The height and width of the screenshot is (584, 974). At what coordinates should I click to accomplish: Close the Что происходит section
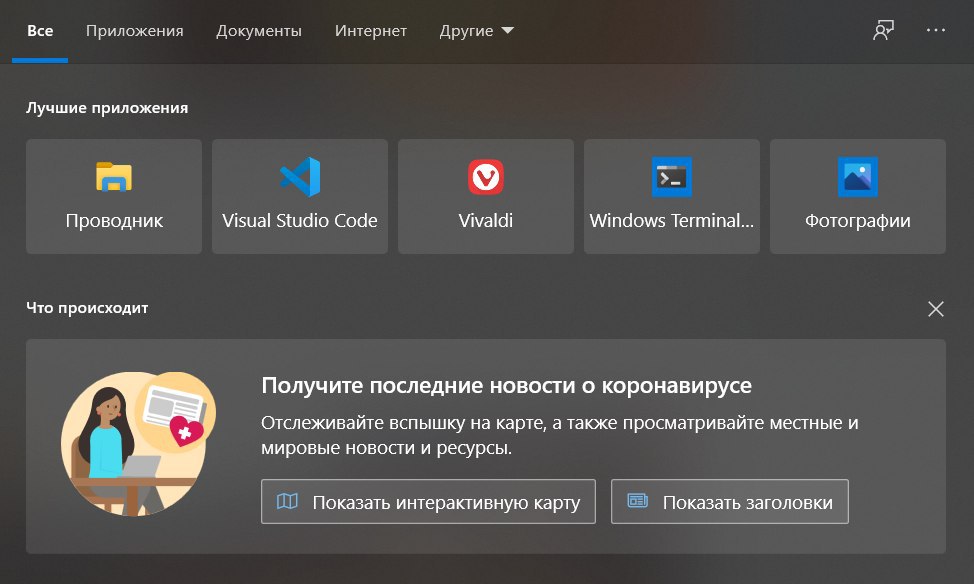[x=935, y=309]
